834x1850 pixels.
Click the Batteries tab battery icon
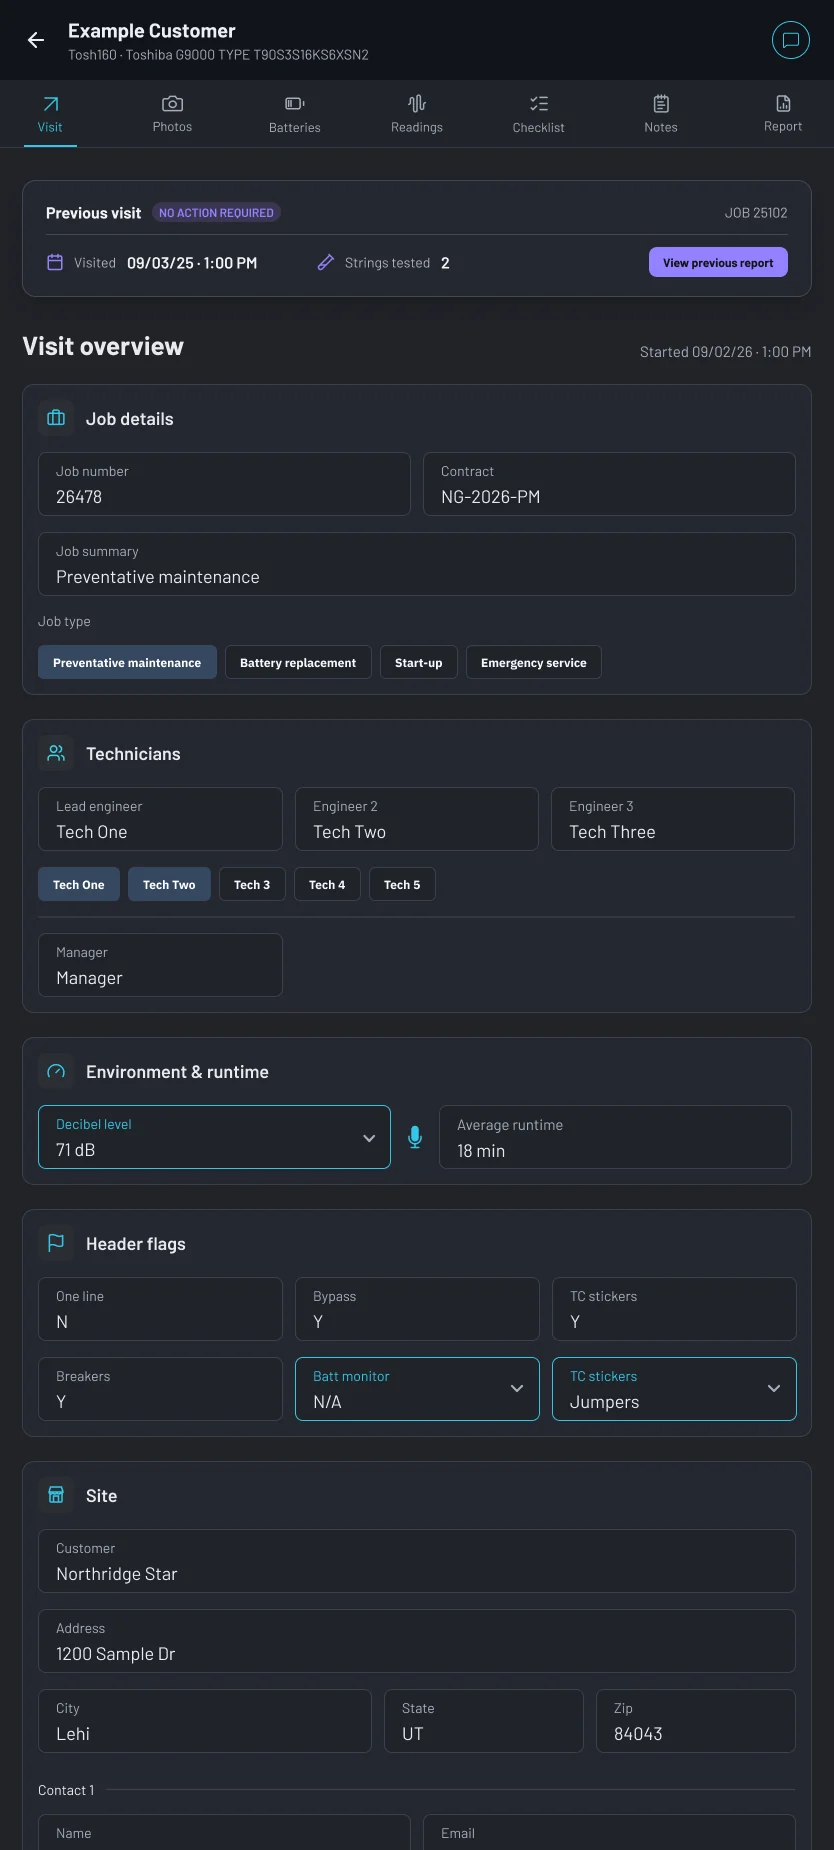tap(295, 104)
